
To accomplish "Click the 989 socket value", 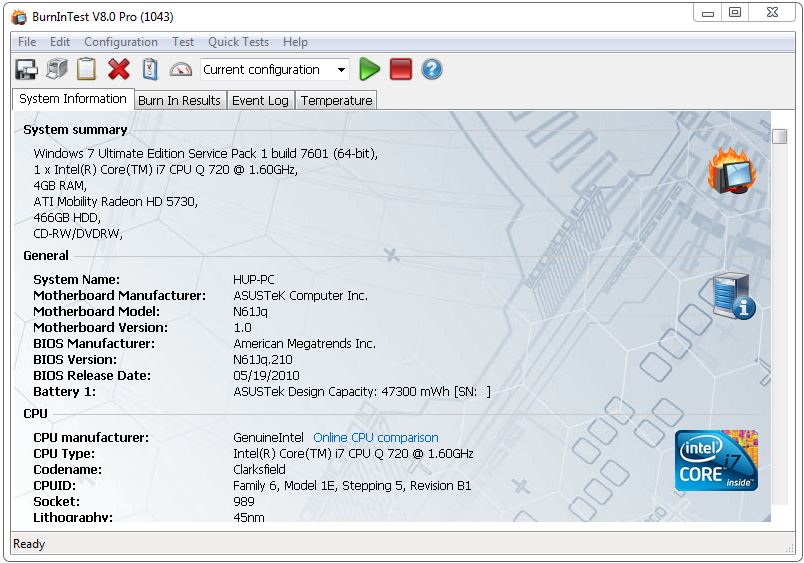I will pyautogui.click(x=244, y=501).
